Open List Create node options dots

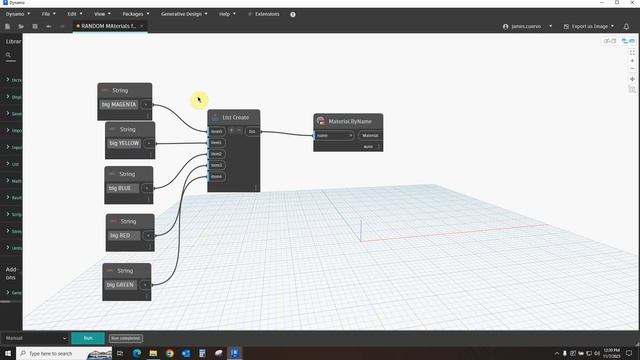256,187
